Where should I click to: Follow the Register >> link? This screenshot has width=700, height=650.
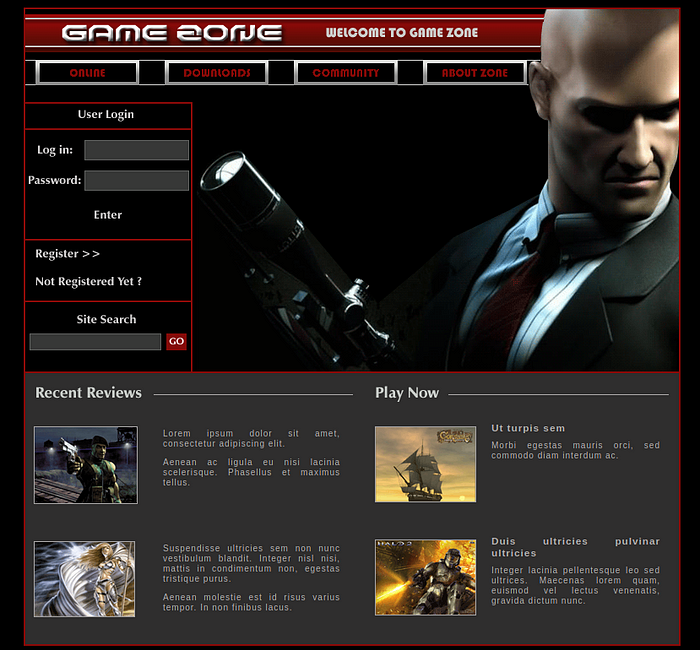[67, 254]
